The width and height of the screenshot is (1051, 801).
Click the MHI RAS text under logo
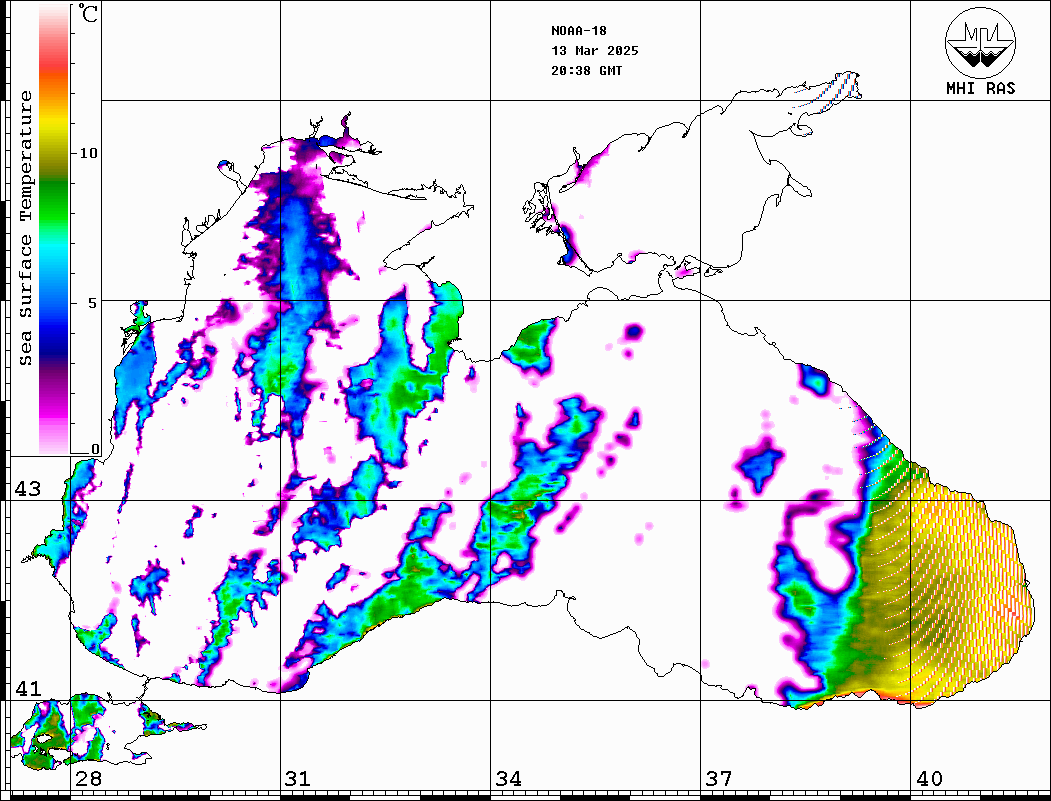980,89
